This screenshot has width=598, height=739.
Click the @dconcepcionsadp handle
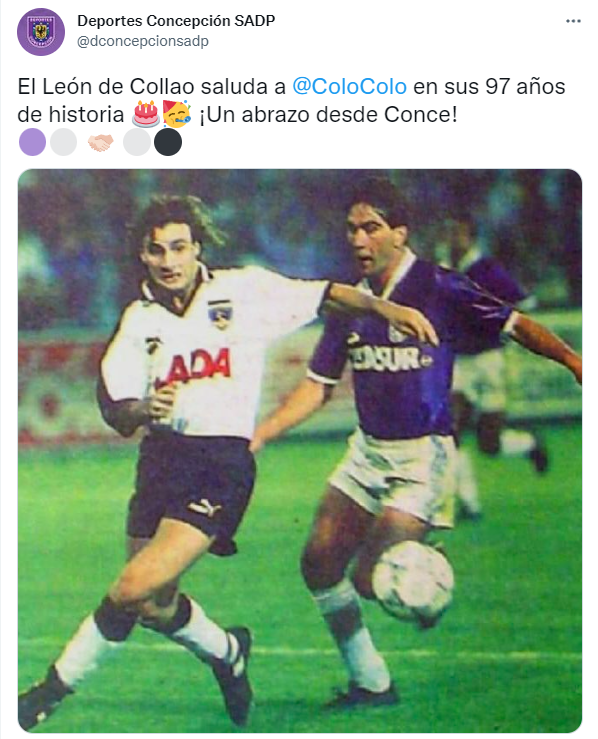click(x=143, y=41)
